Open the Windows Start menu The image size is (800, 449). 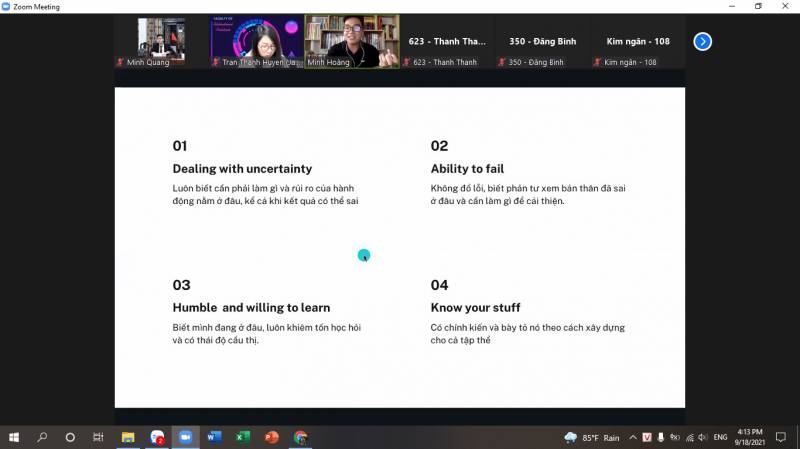coord(14,437)
